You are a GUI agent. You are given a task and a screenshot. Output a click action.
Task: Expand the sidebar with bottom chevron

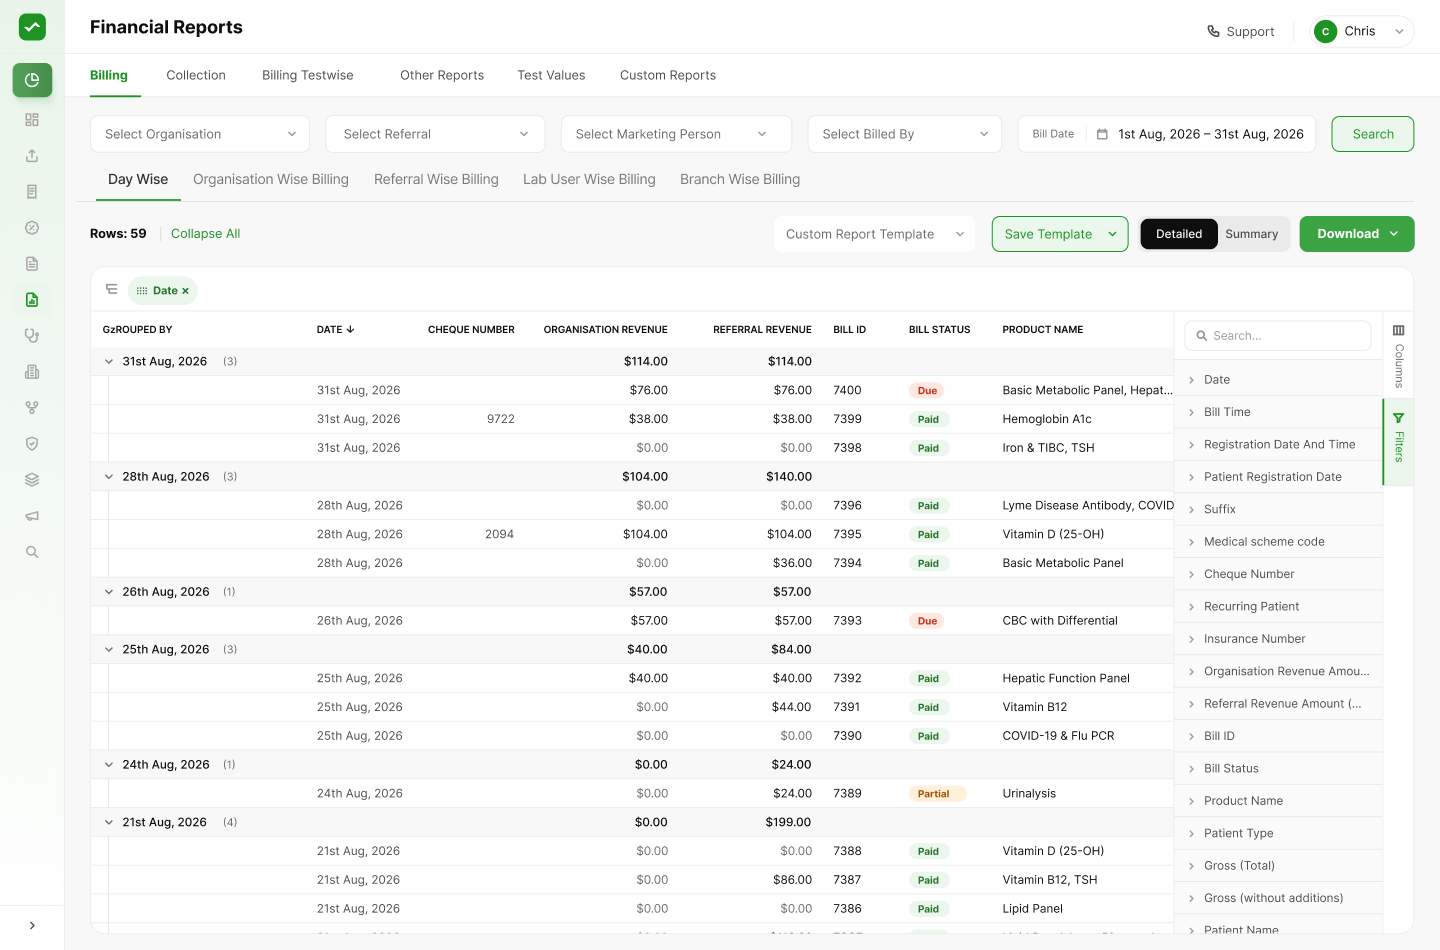(32, 926)
